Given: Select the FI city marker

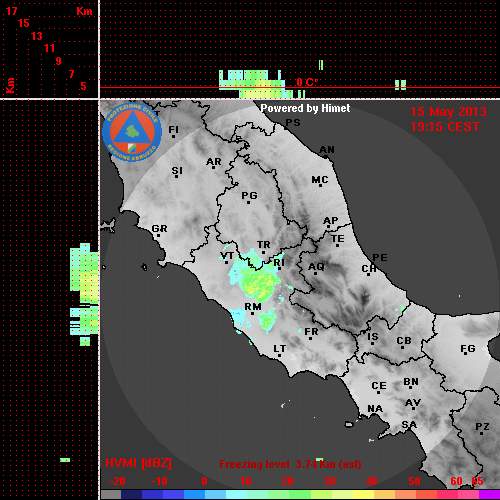Looking at the screenshot, I should [x=173, y=136].
